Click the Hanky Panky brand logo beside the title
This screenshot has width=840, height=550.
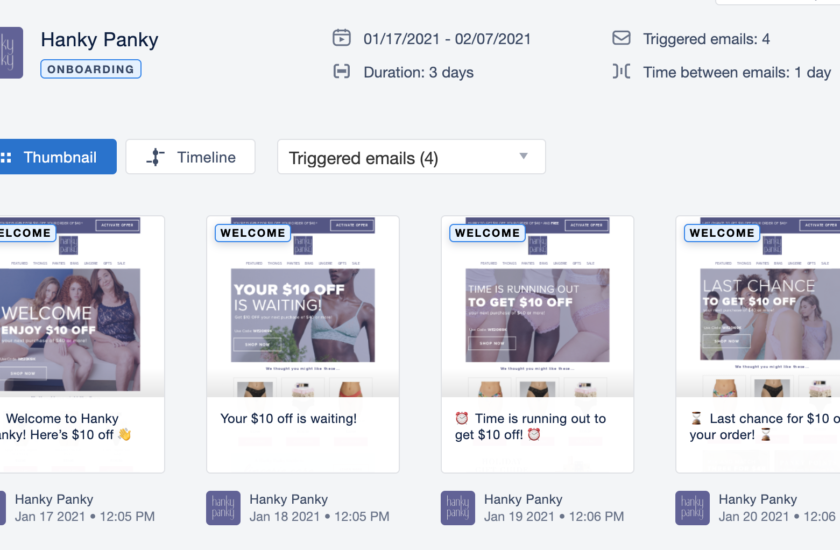[11, 53]
